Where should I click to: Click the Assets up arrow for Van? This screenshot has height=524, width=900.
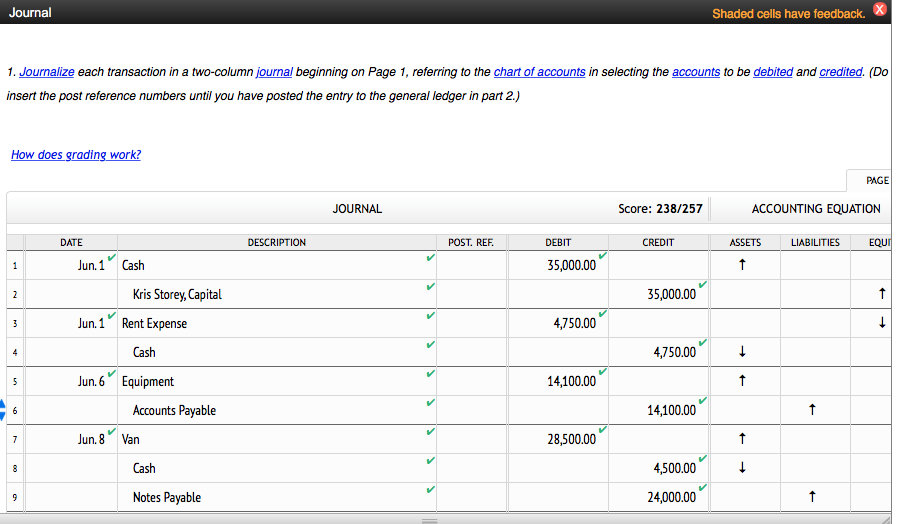pyautogui.click(x=742, y=438)
